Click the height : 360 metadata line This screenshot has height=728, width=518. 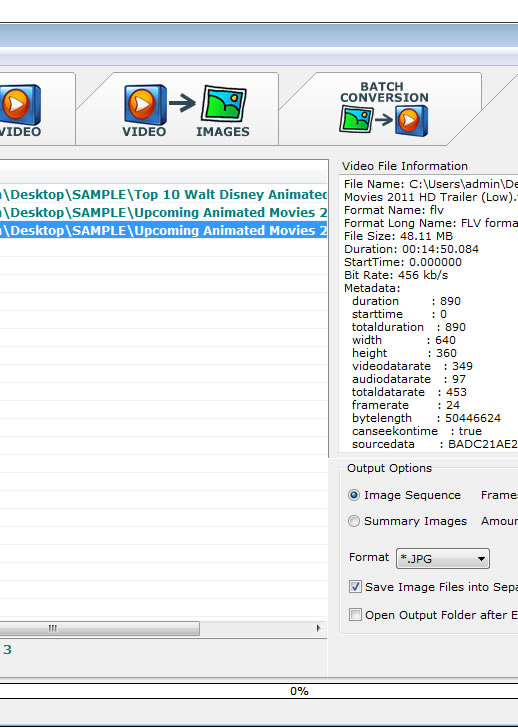pos(404,353)
